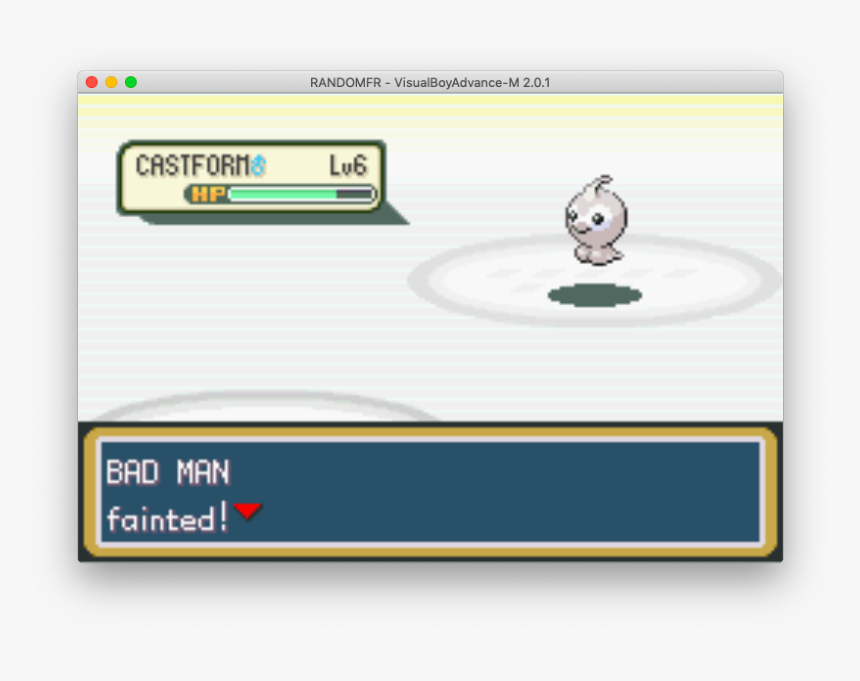
Task: Click the CASTFORM name in status box
Action: (x=192, y=166)
